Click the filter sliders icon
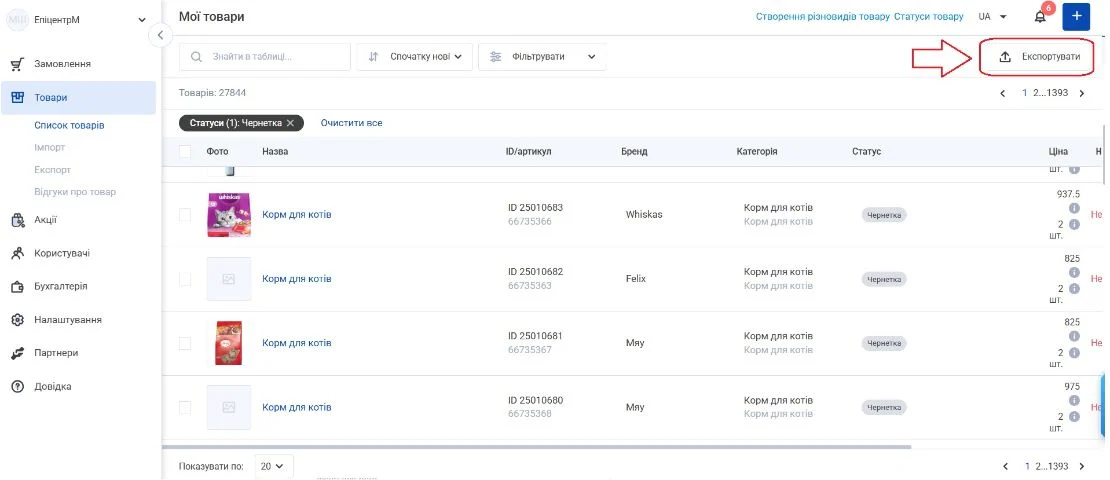The height and width of the screenshot is (480, 1110). 496,57
